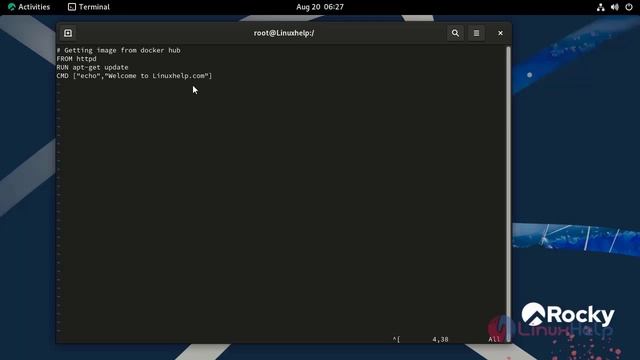Viewport: 640px width, 360px height.
Task: Open the Activities overview
Action: [x=29, y=7]
